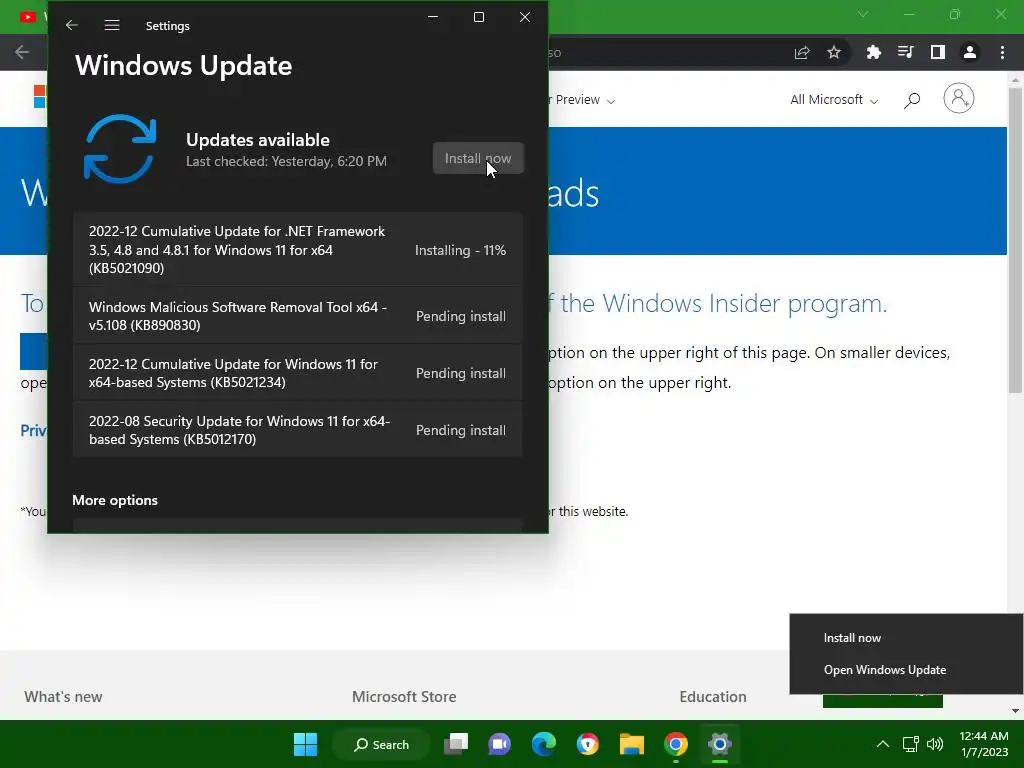1024x768 pixels.
Task: Click the volume speaker tray icon
Action: [x=935, y=744]
